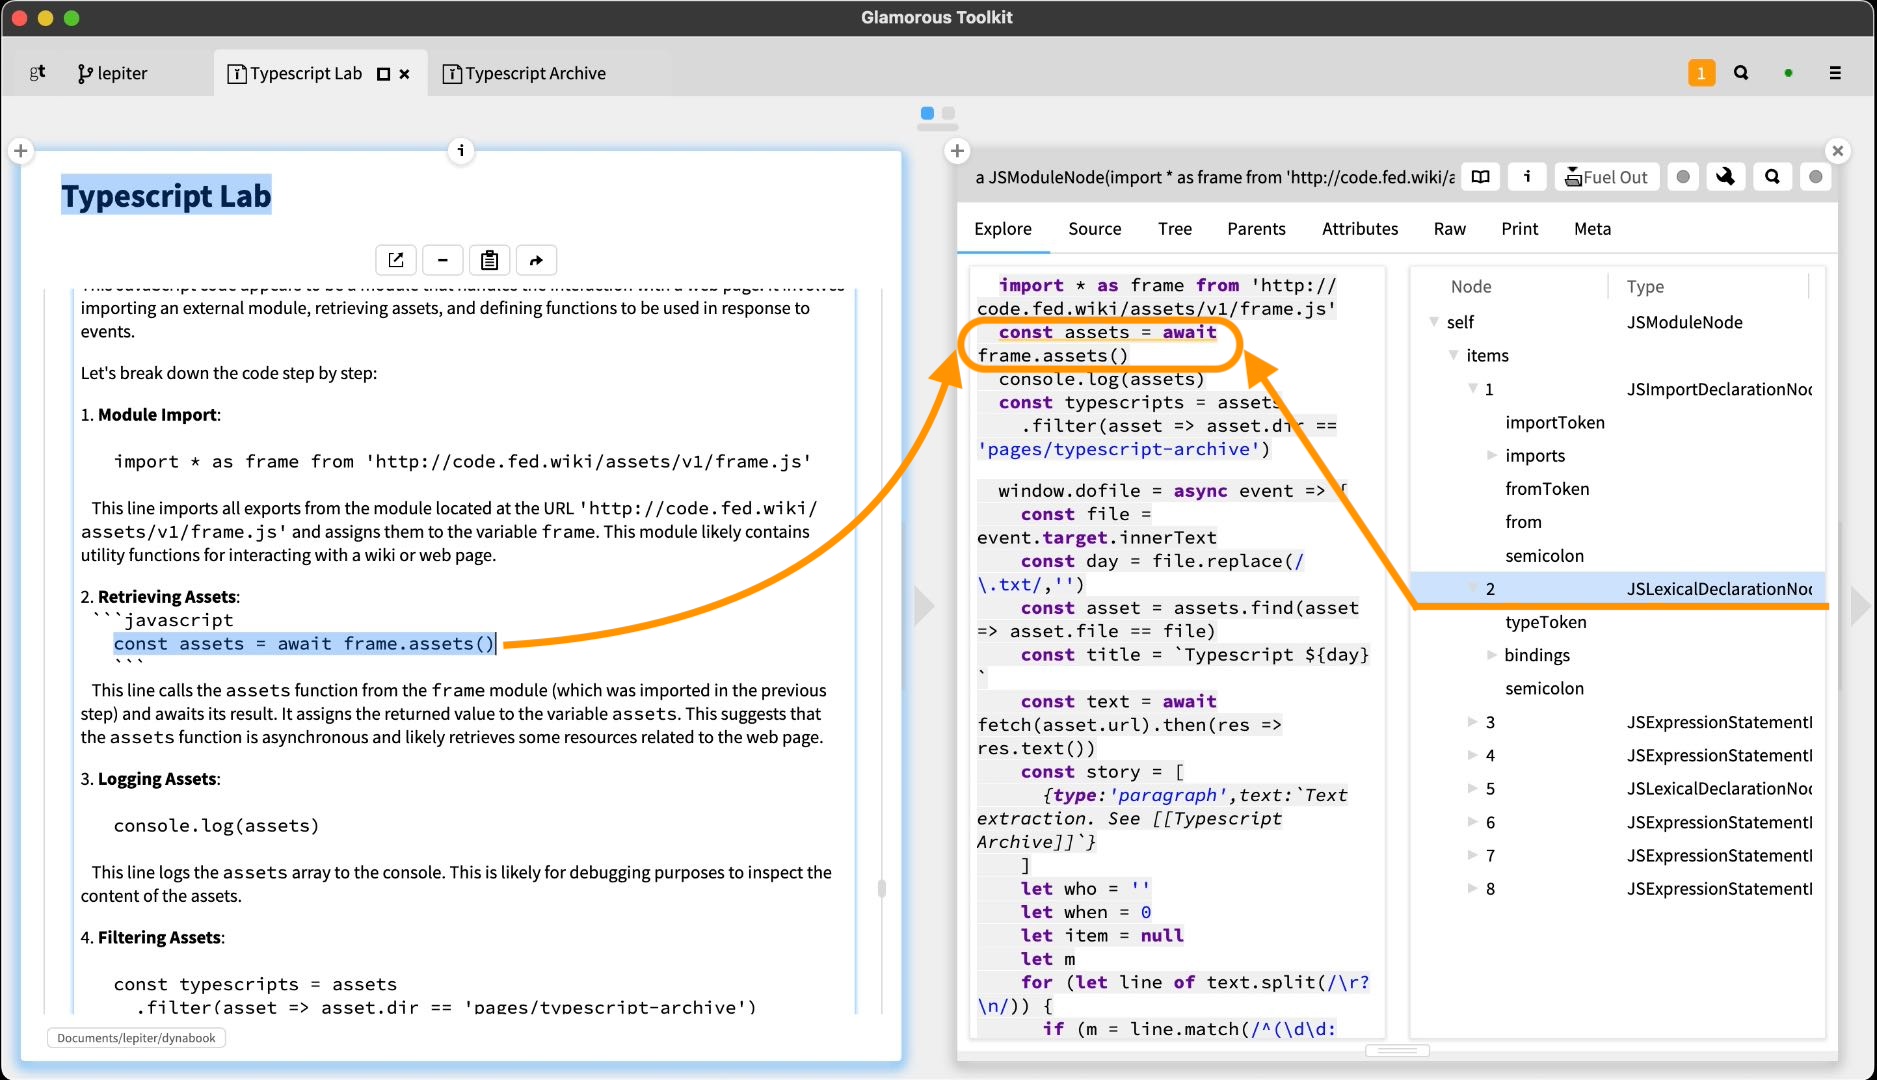Open the lepiter tab

(x=112, y=73)
